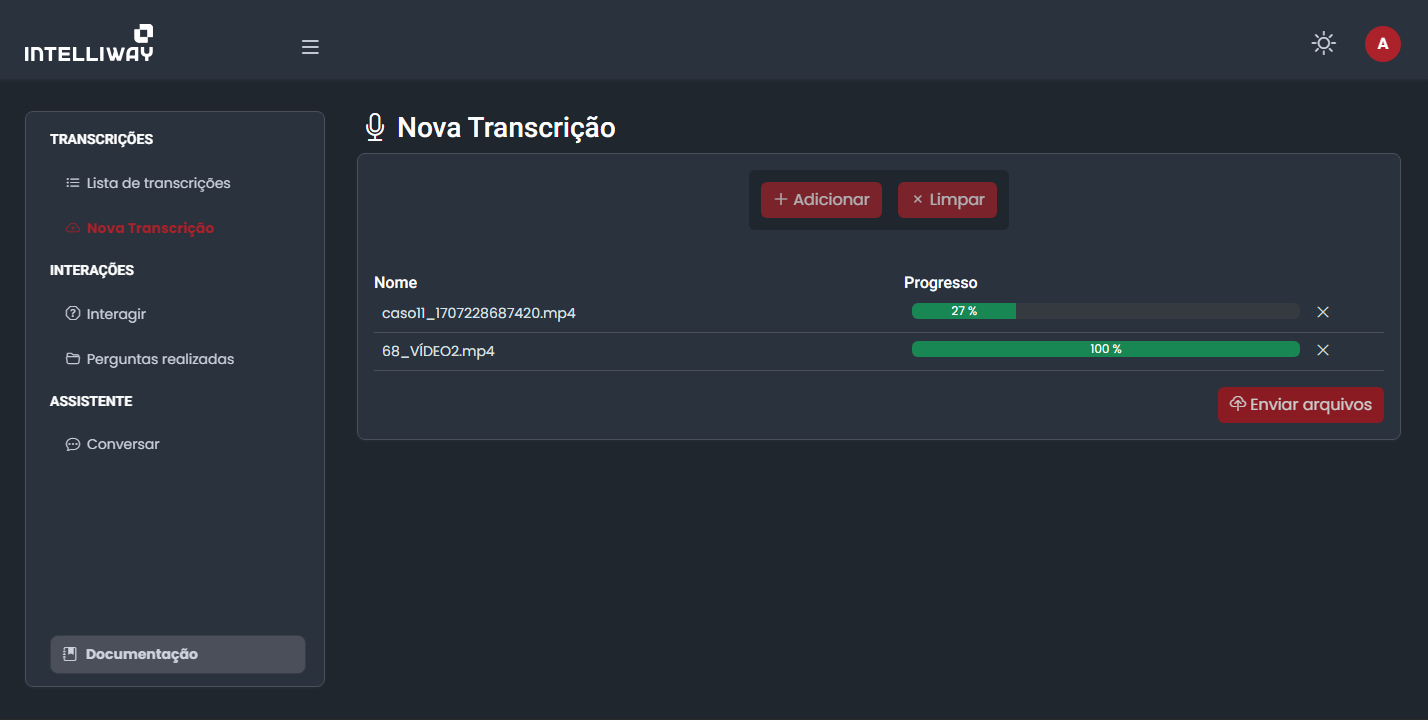The width and height of the screenshot is (1428, 720).
Task: Open Perguntas realizadas
Action: tap(160, 359)
